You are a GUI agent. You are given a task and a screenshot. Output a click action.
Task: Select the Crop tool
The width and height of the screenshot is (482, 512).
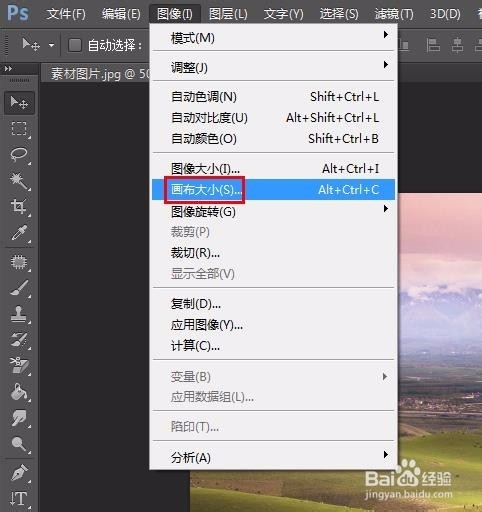tap(19, 206)
